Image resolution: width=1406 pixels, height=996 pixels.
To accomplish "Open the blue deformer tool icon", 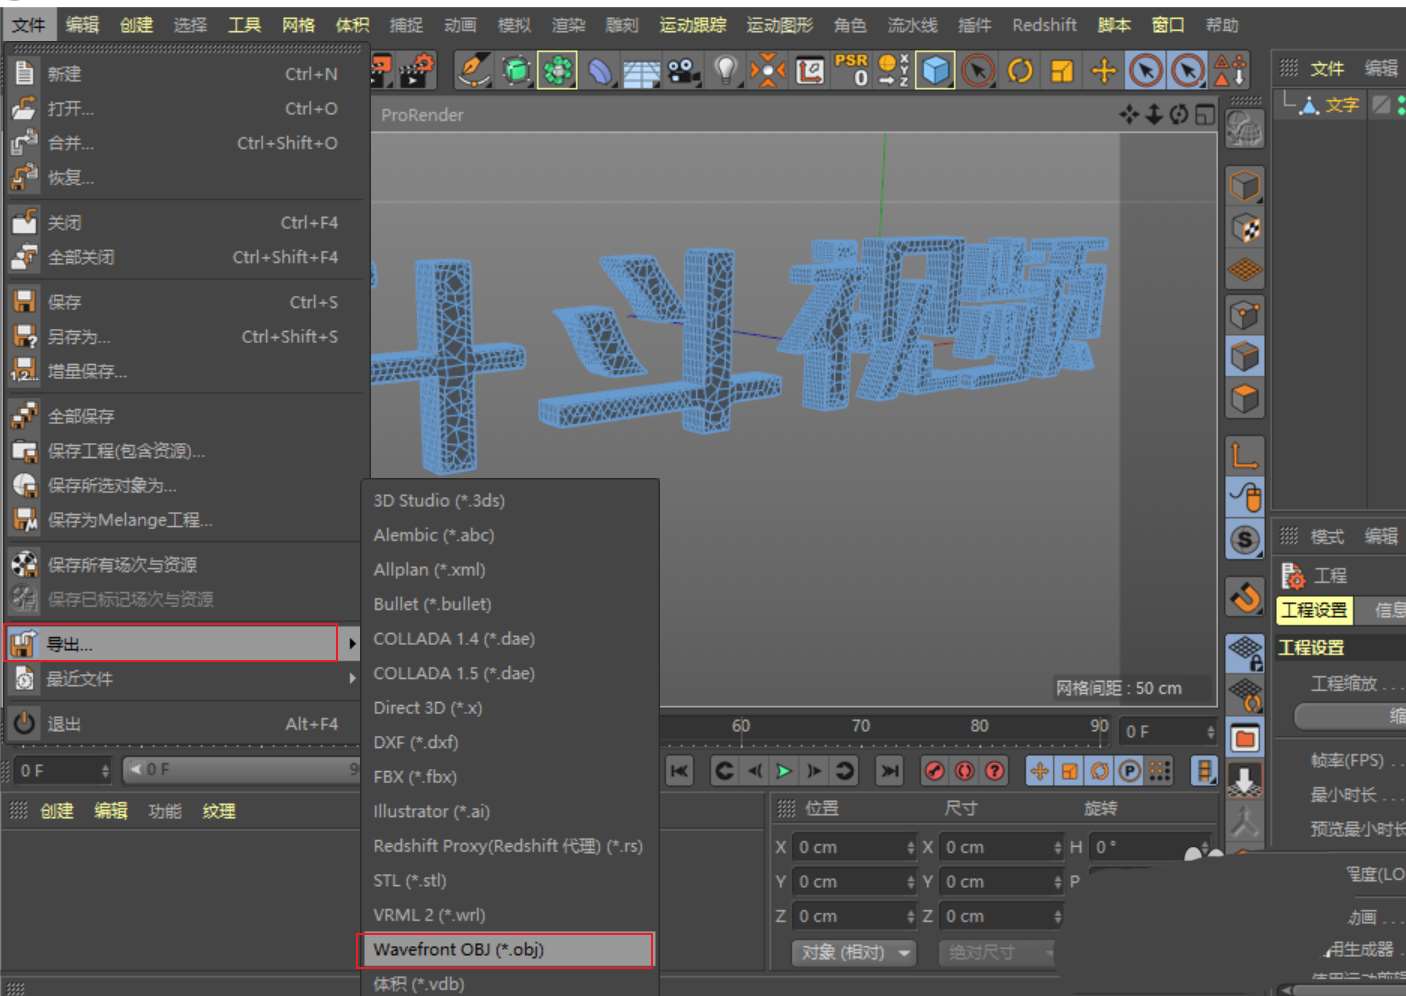I will pos(599,70).
